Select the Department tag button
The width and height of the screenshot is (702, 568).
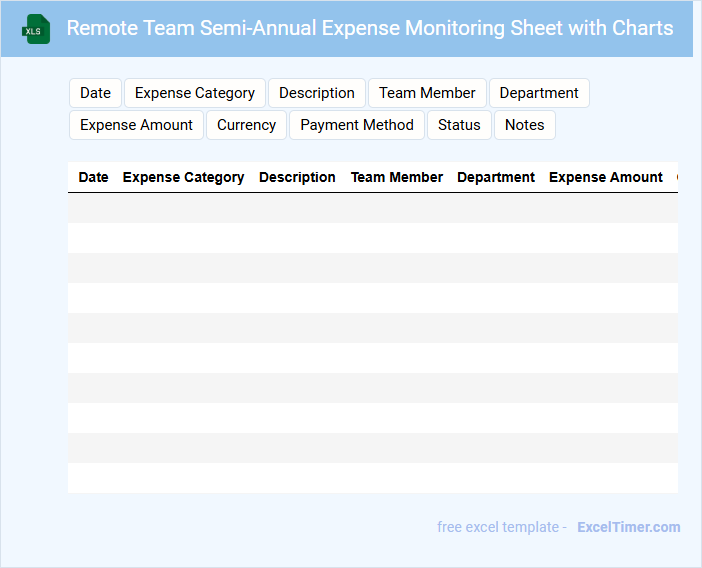coord(539,93)
